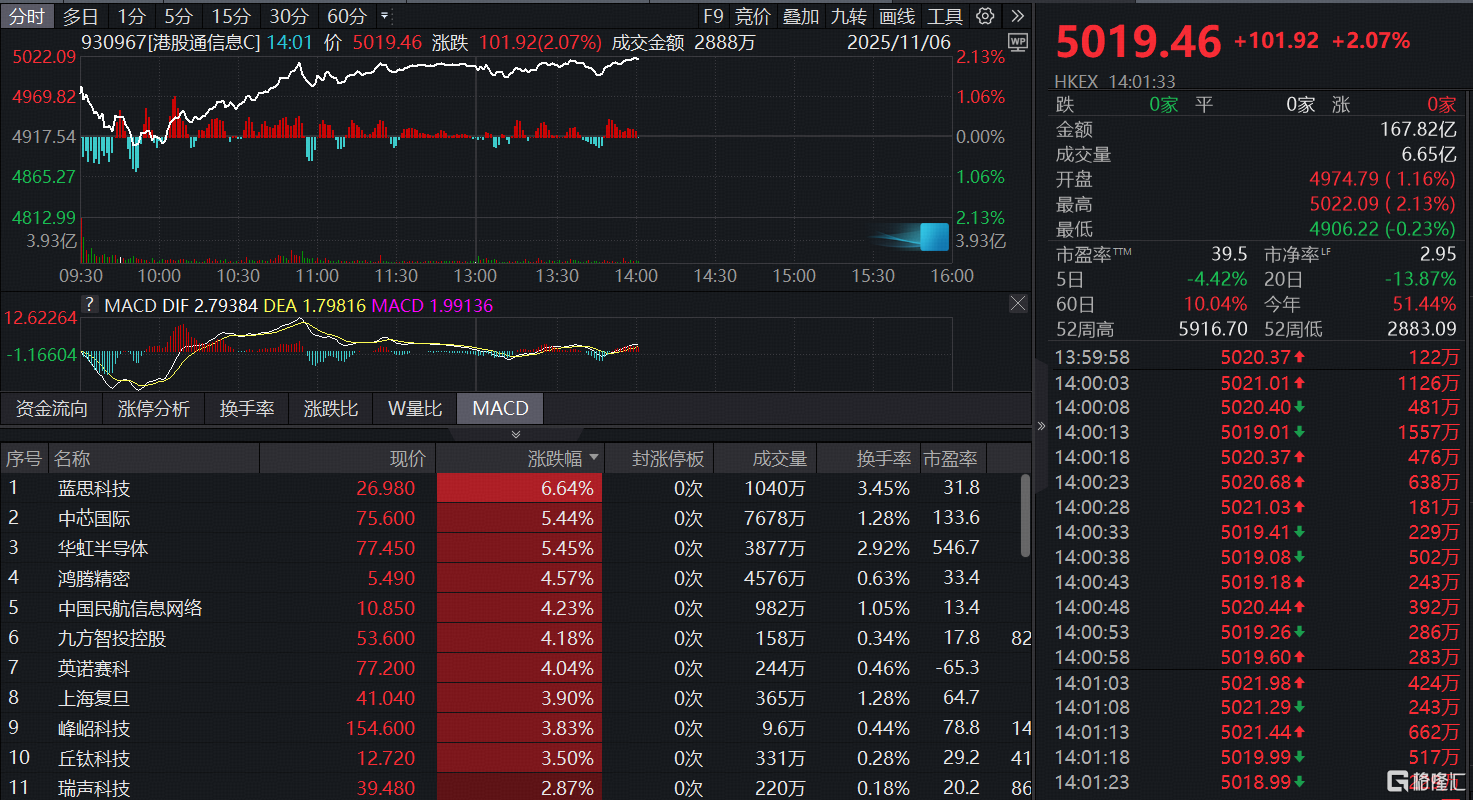1473x800 pixels.
Task: Toggle the 竞价 auction display
Action: [x=752, y=16]
